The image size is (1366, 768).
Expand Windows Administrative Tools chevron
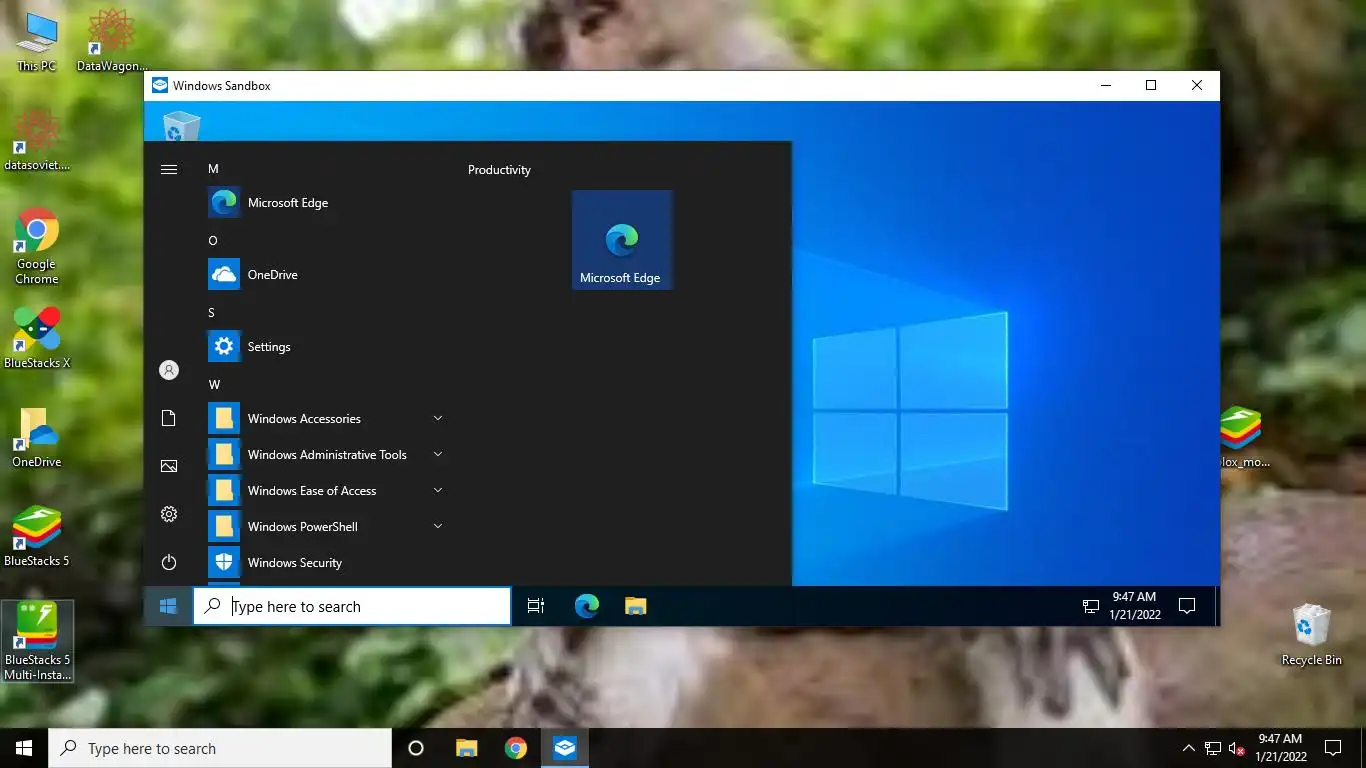click(x=438, y=454)
